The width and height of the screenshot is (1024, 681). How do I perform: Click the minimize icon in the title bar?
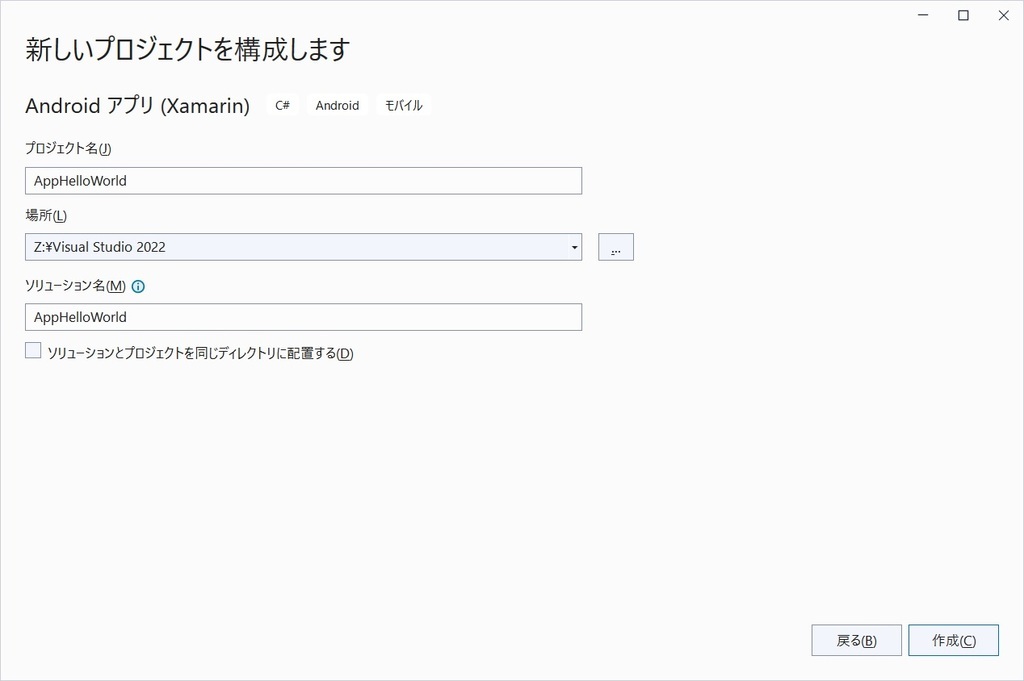pyautogui.click(x=922, y=15)
